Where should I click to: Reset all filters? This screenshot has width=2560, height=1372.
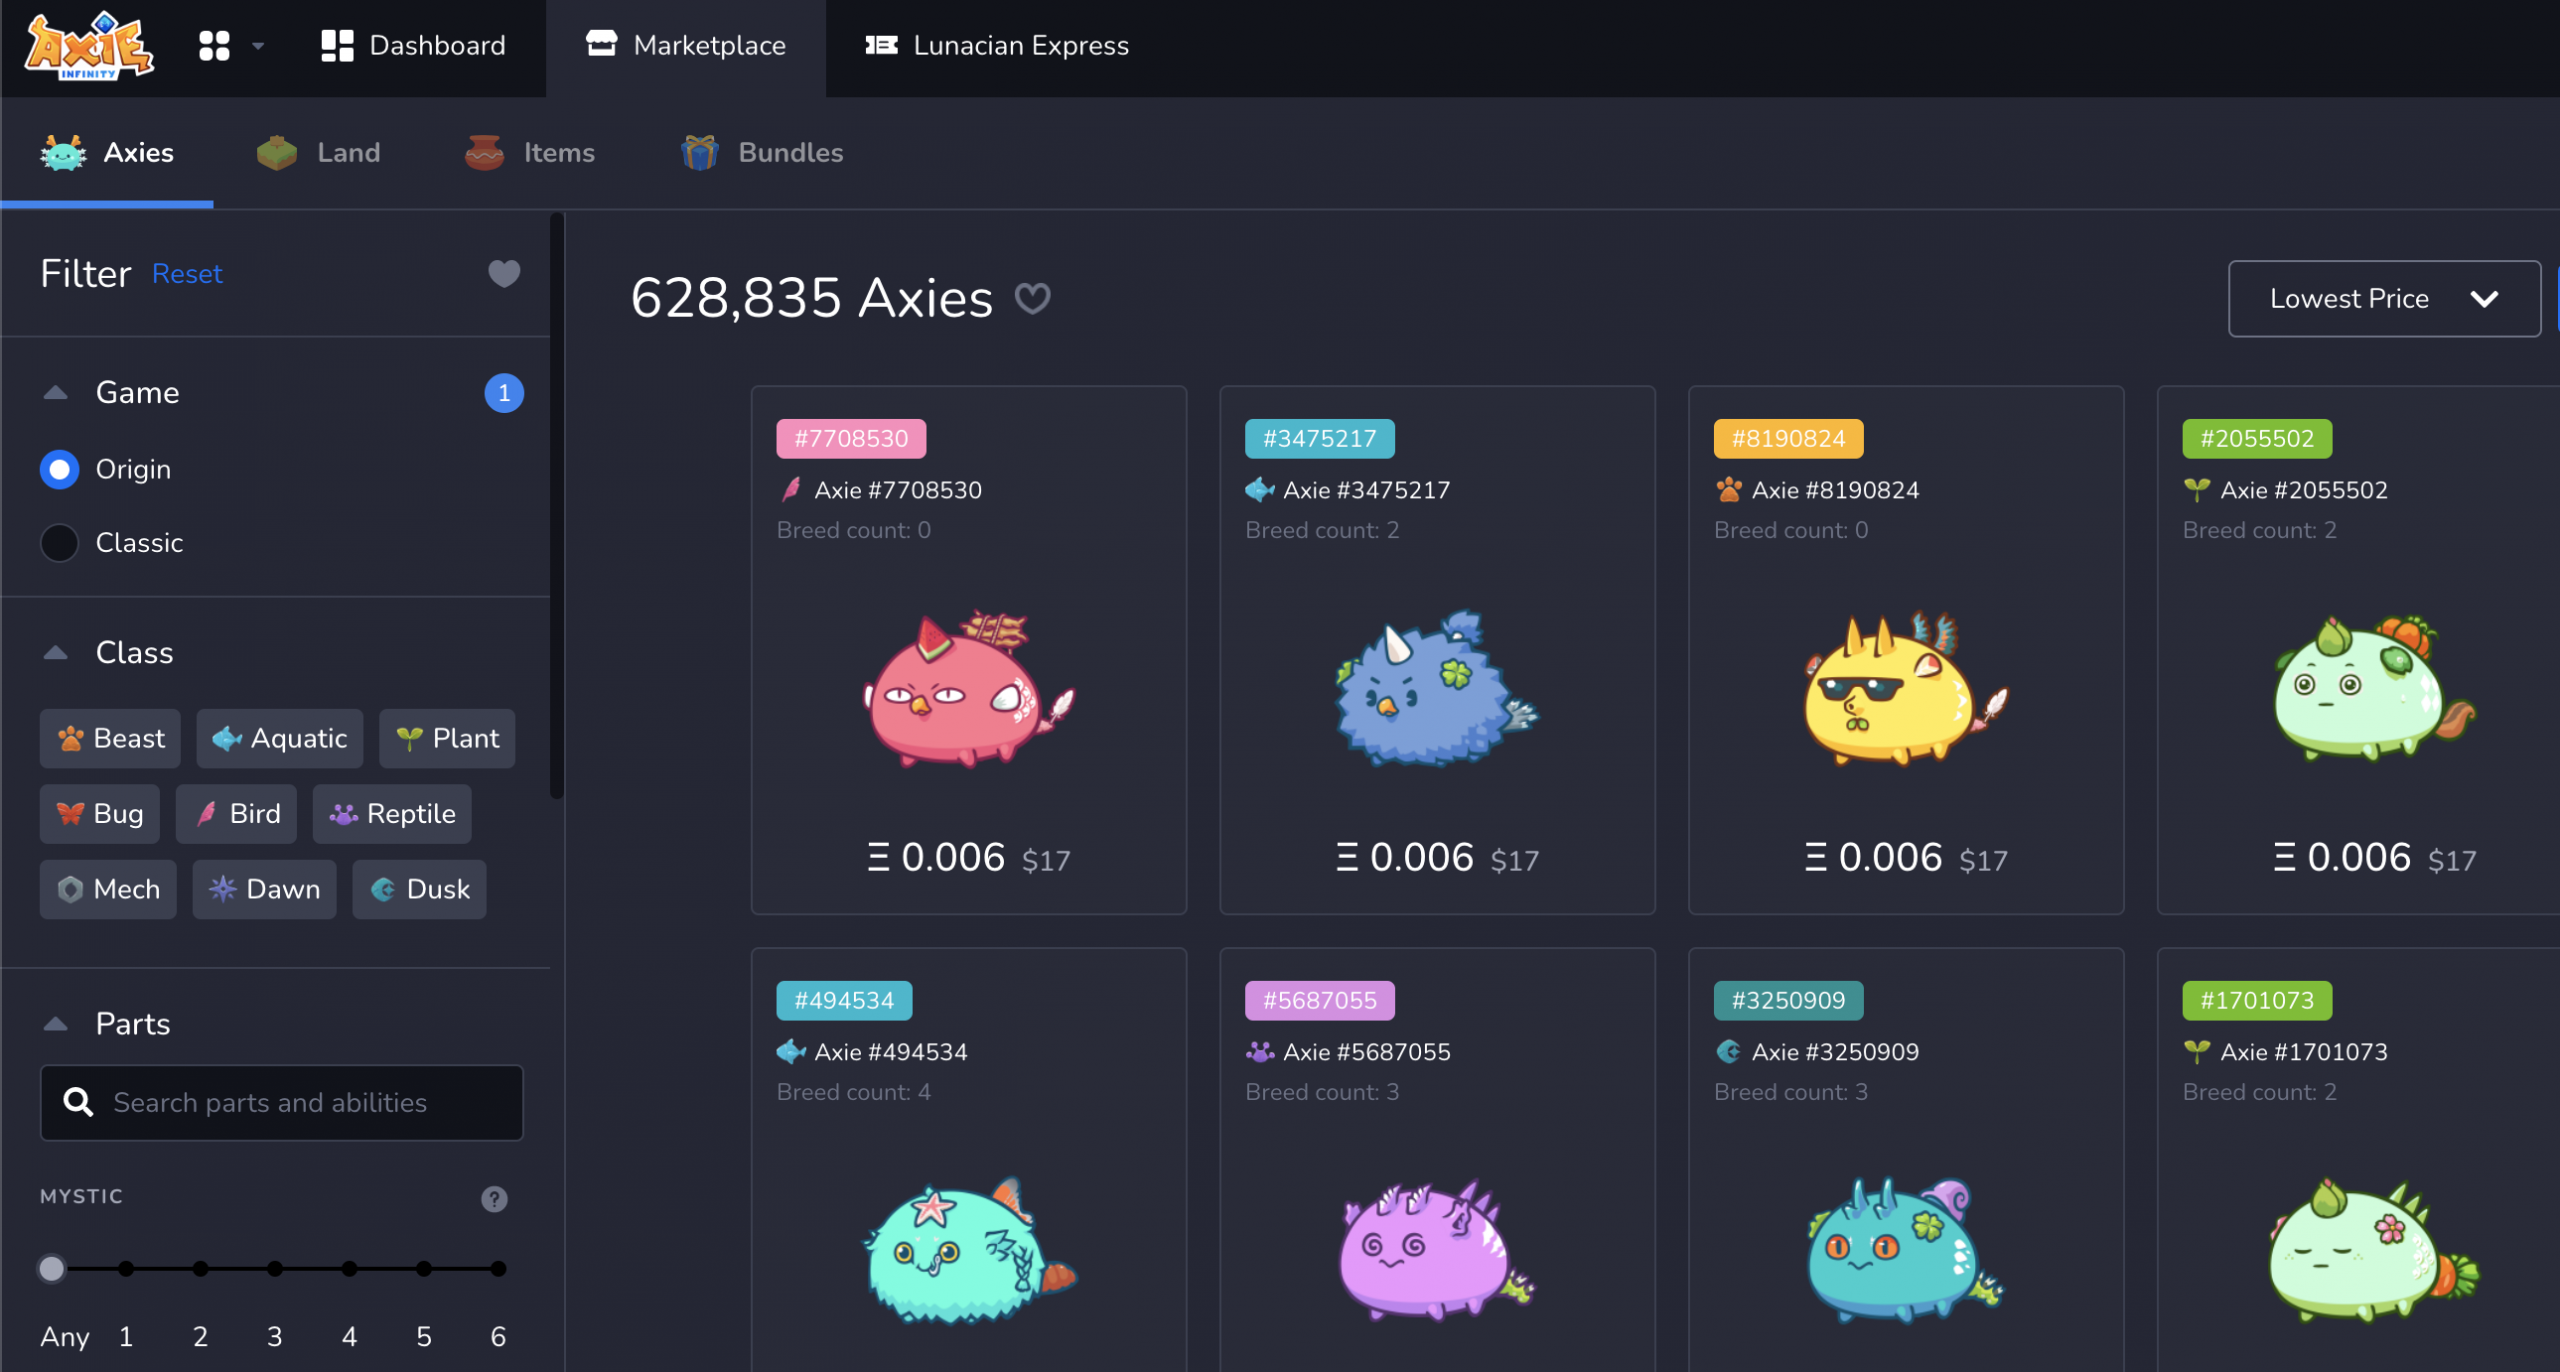[x=187, y=274]
